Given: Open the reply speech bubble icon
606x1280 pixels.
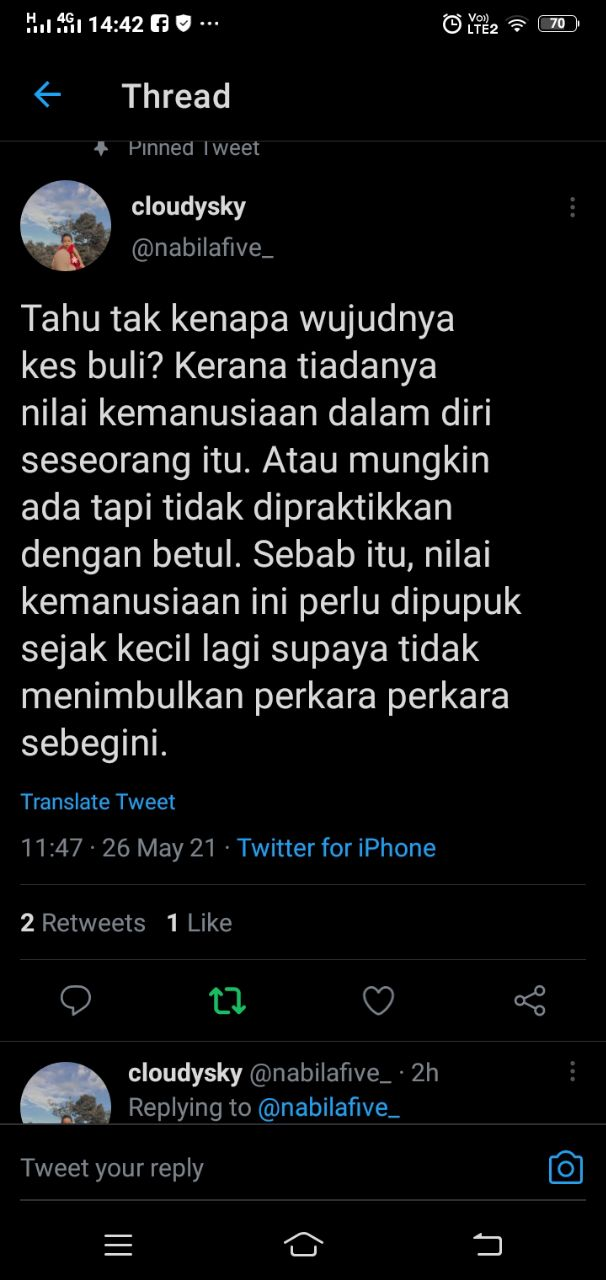Looking at the screenshot, I should (x=76, y=1000).
